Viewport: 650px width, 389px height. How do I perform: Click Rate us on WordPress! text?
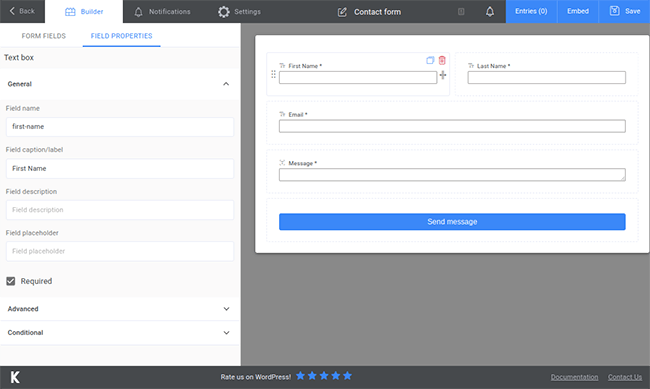[x=256, y=377]
